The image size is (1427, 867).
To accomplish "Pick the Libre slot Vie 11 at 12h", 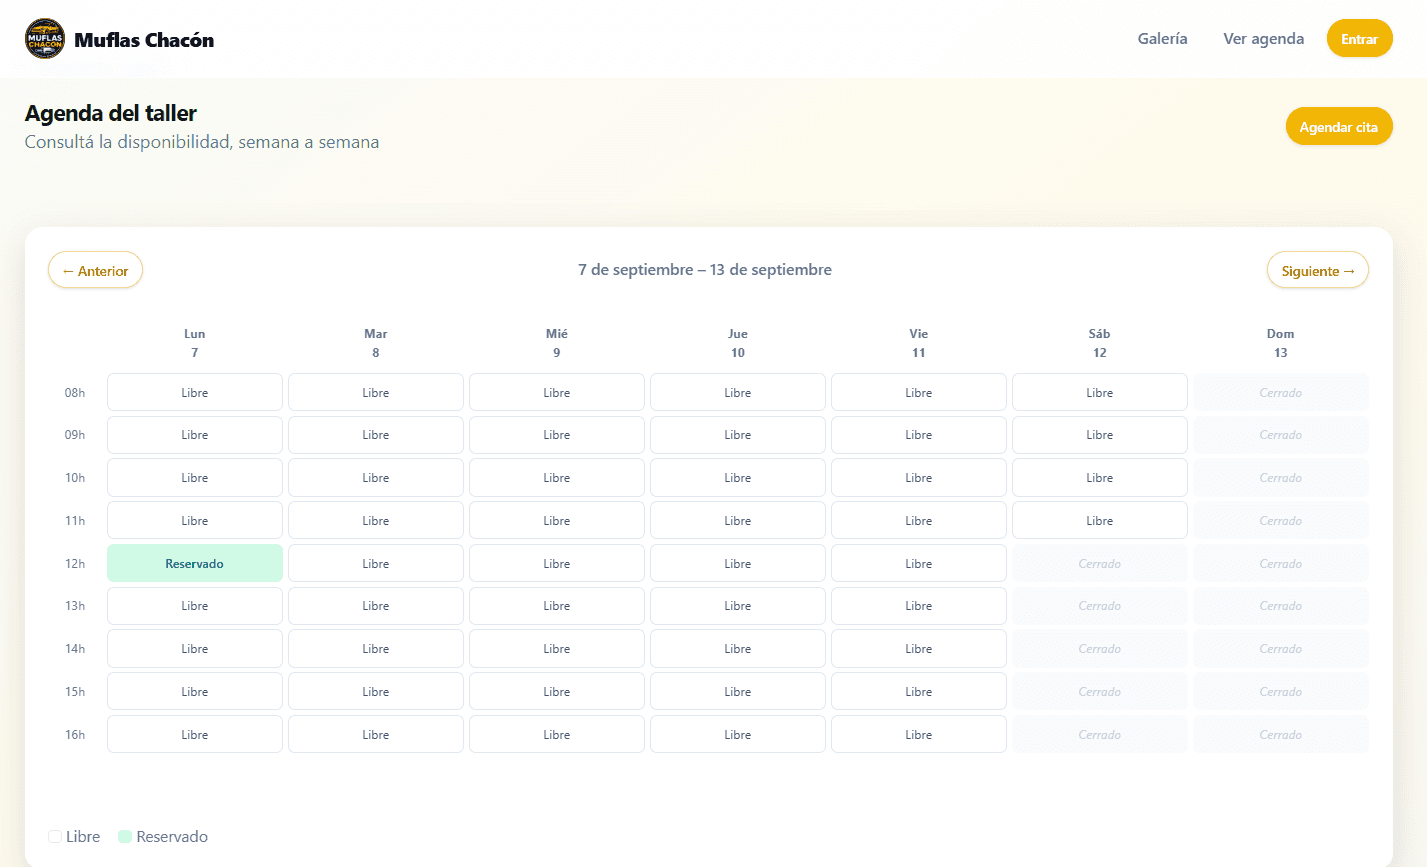I will click(919, 564).
